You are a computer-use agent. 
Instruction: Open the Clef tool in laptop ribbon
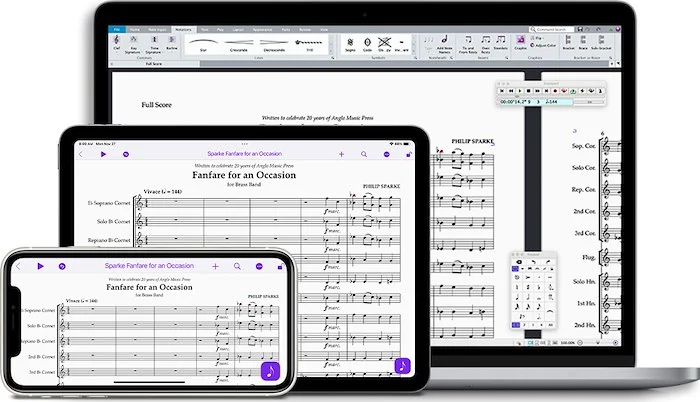[x=117, y=43]
